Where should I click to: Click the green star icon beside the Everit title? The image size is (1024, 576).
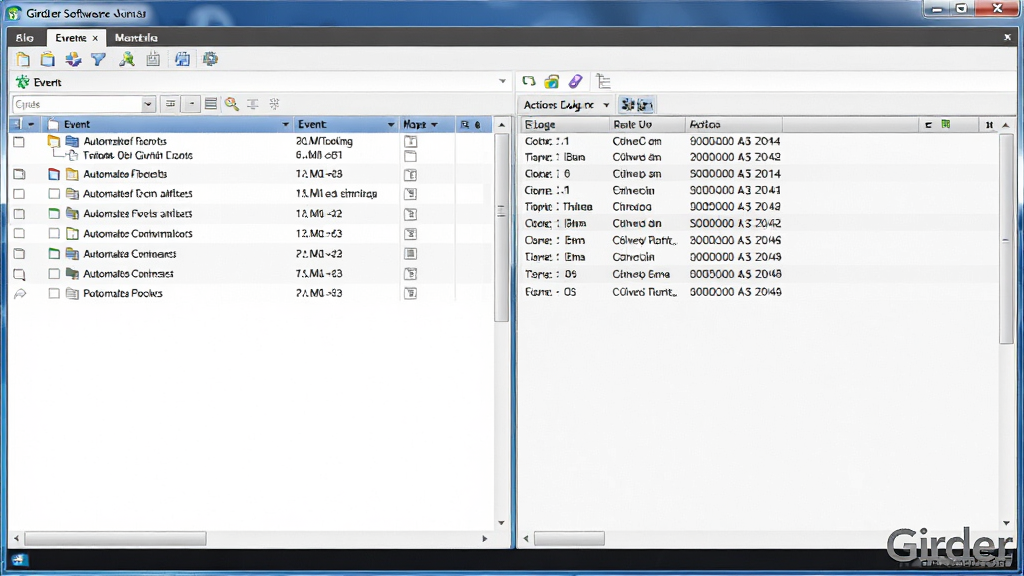(x=23, y=82)
